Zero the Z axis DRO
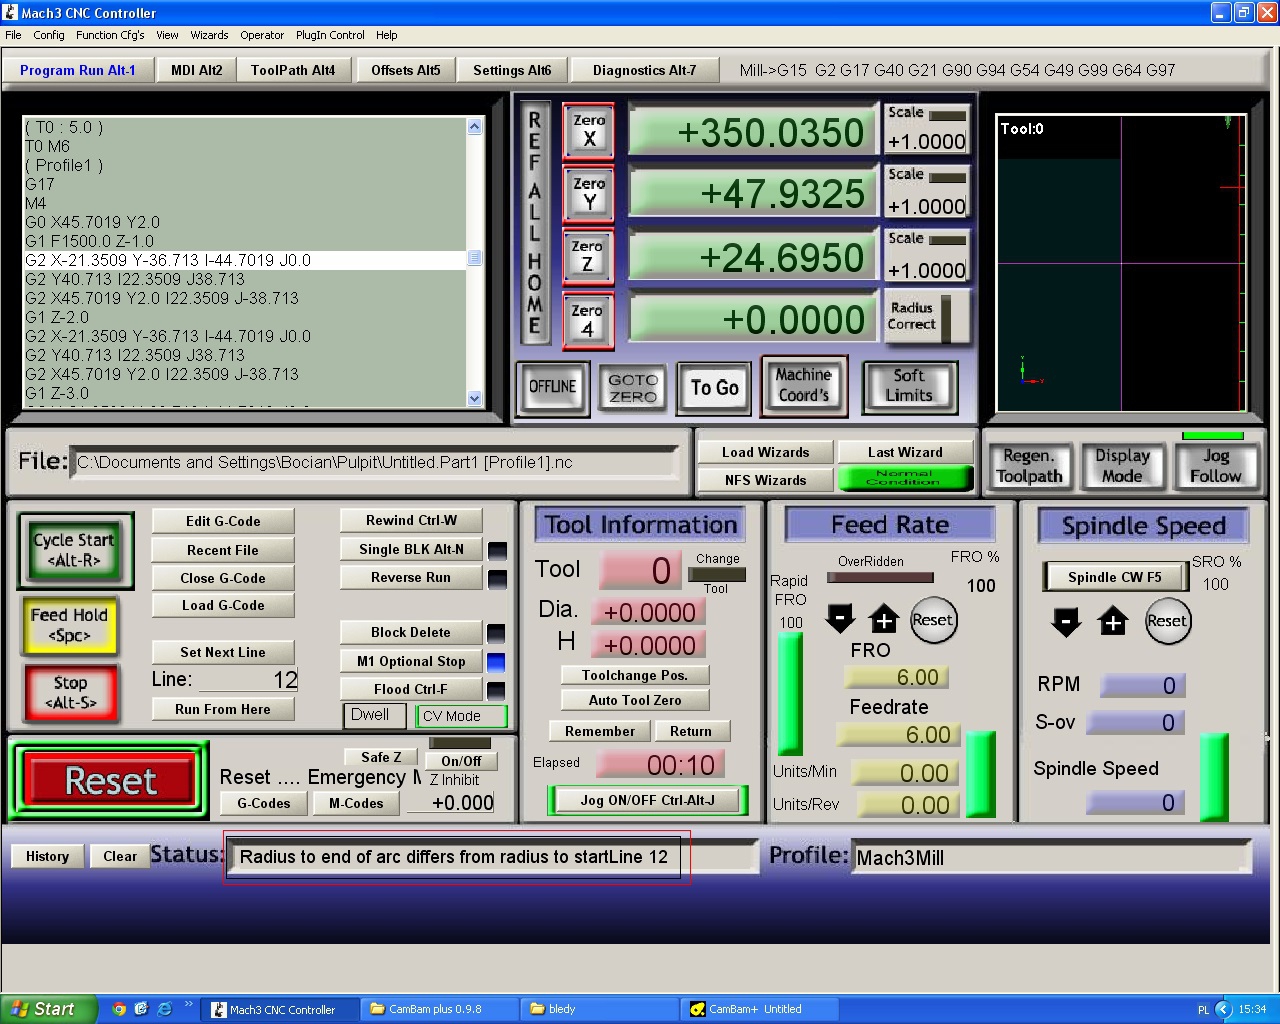1280x1024 pixels. point(588,256)
